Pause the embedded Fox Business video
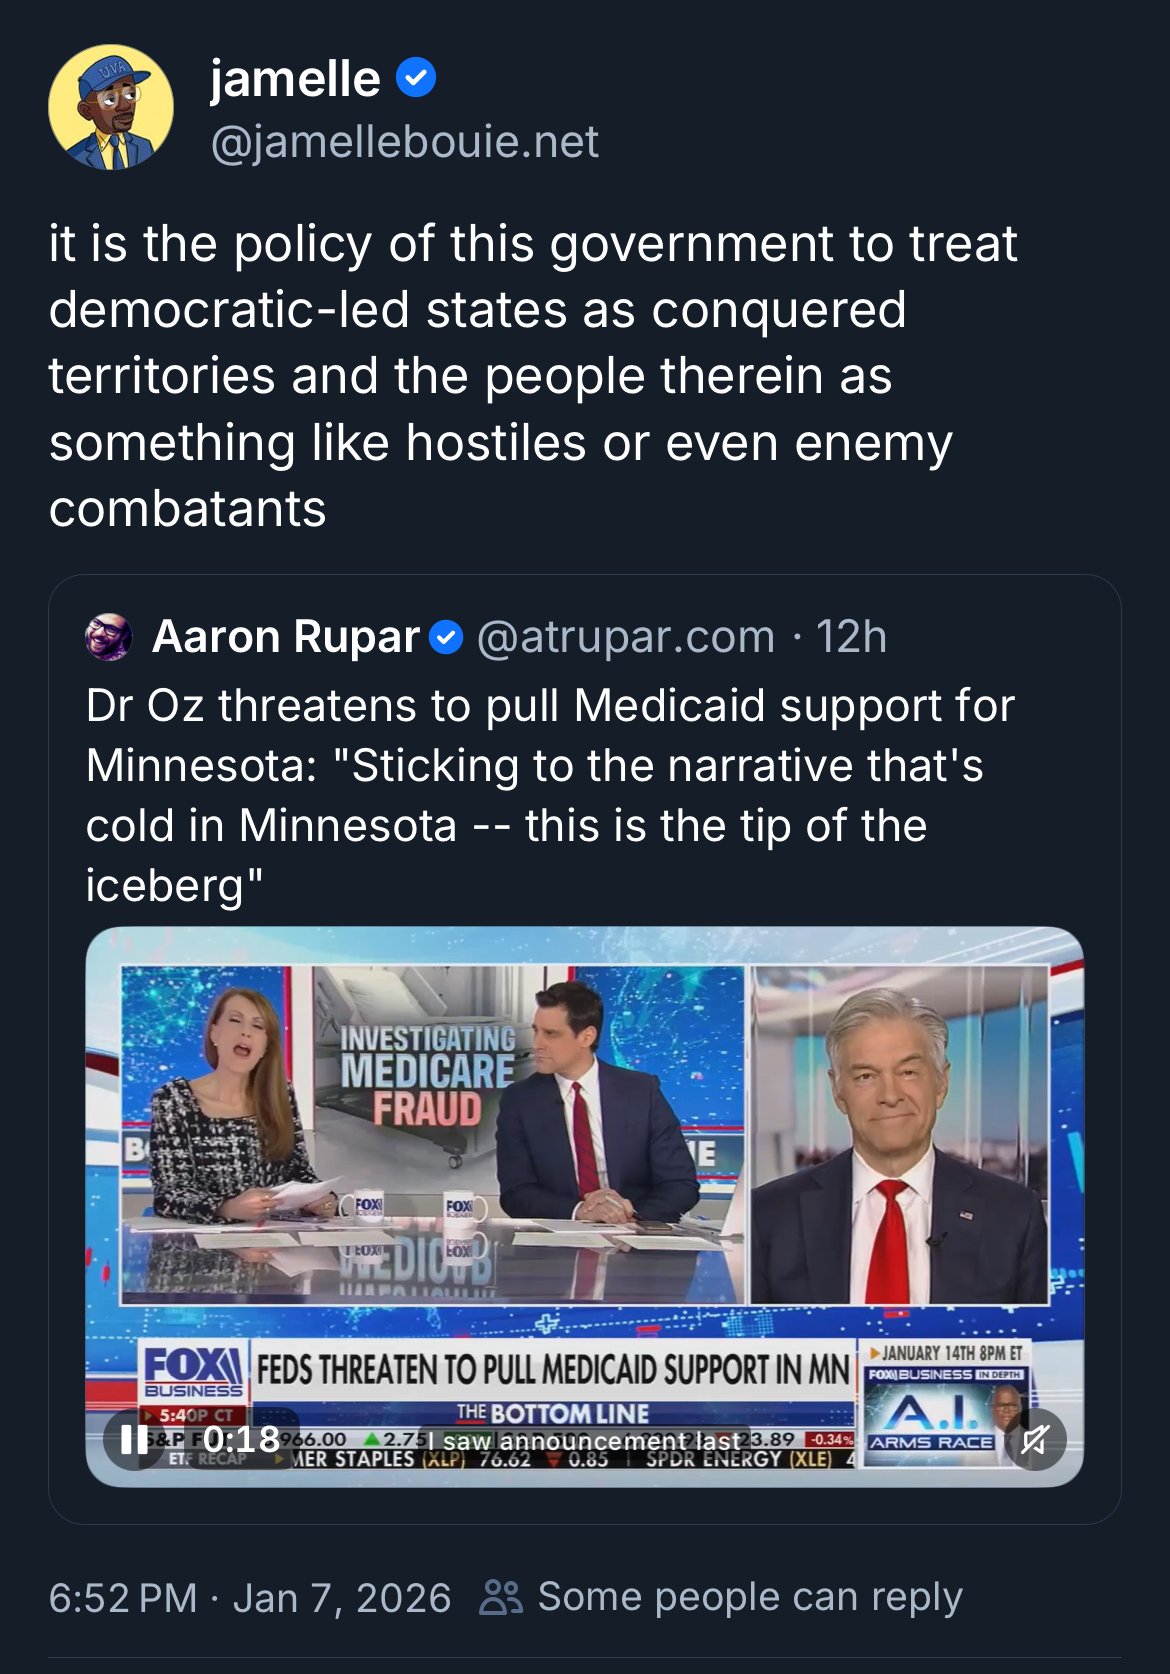The height and width of the screenshot is (1674, 1170). click(x=134, y=1439)
